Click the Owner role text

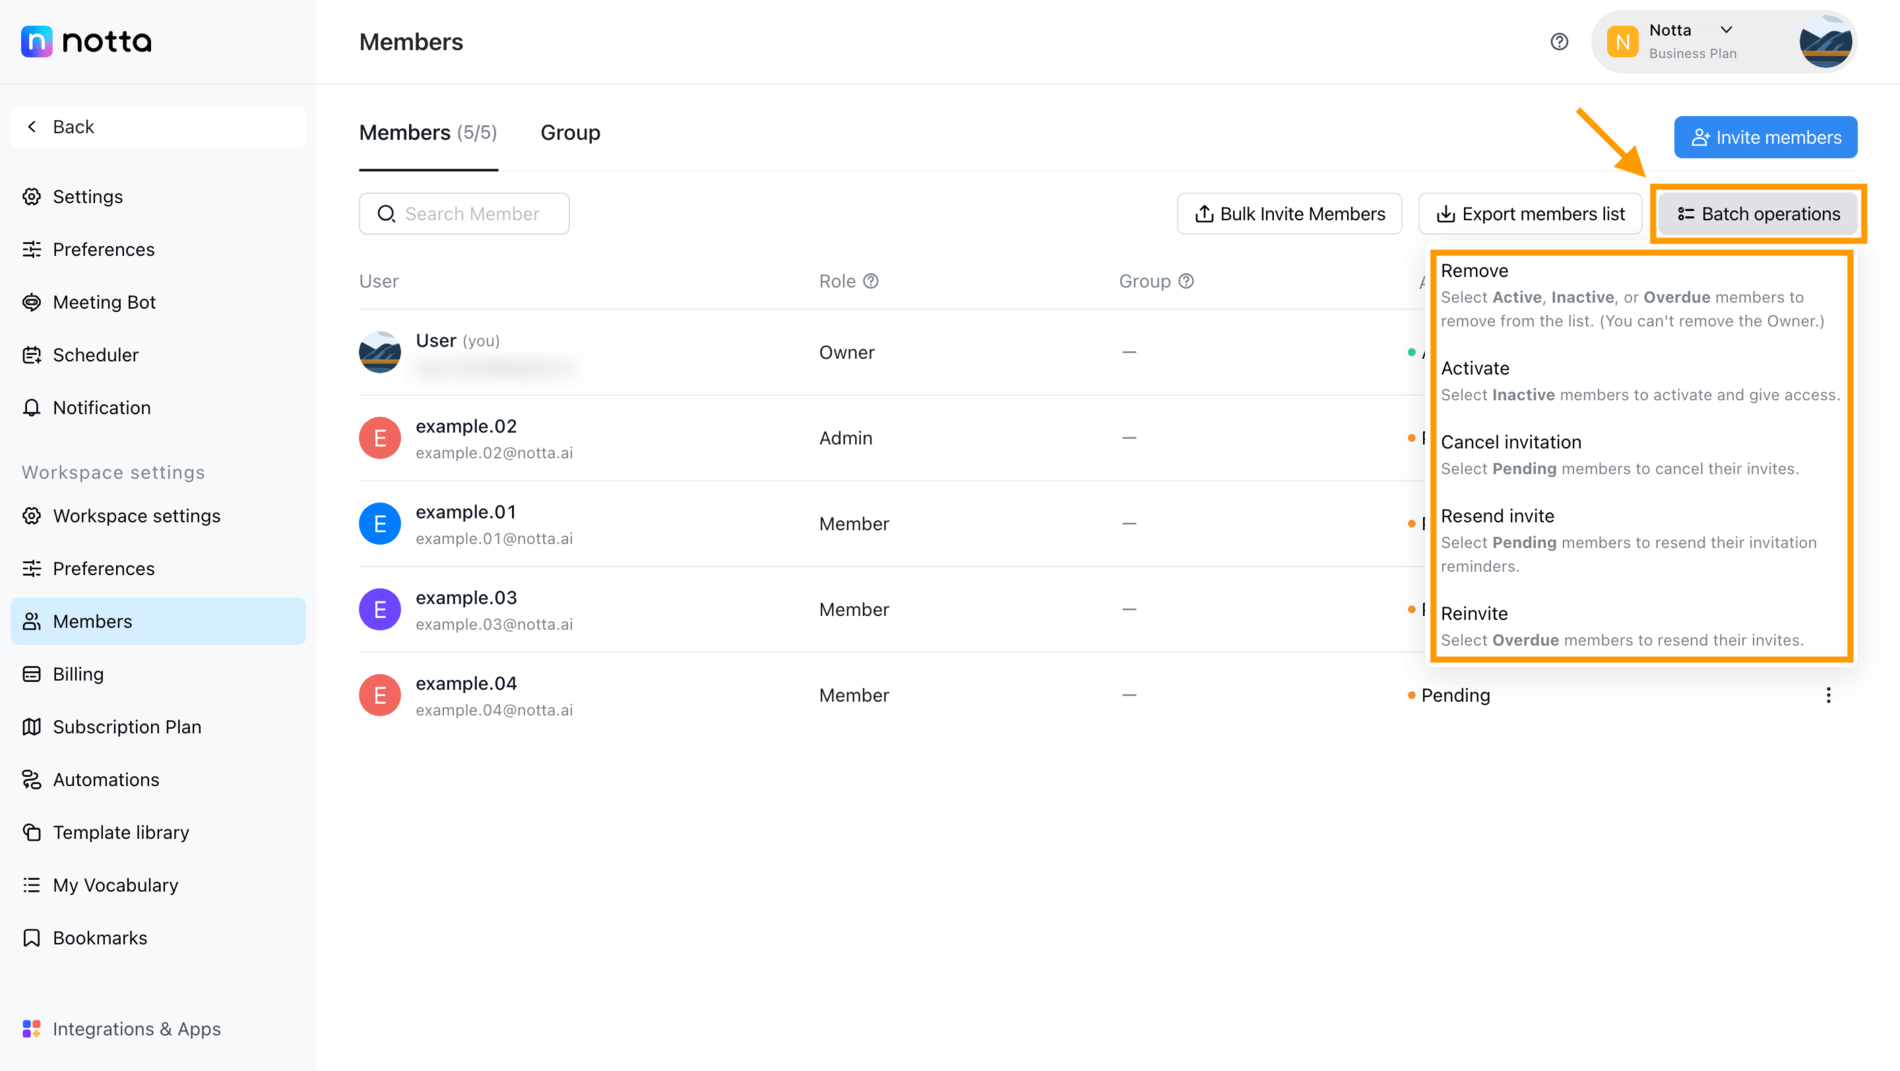[x=846, y=352]
